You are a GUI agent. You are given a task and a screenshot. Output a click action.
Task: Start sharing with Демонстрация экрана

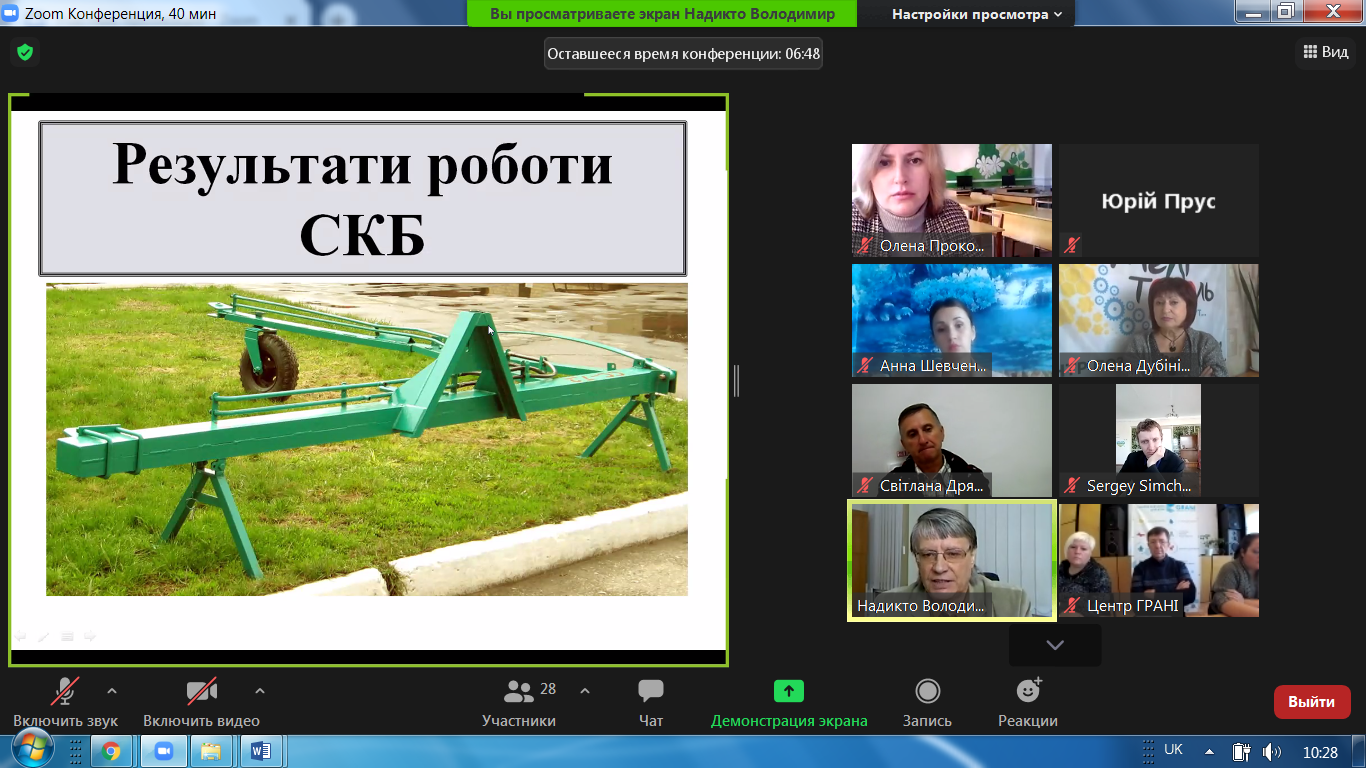[x=789, y=702]
